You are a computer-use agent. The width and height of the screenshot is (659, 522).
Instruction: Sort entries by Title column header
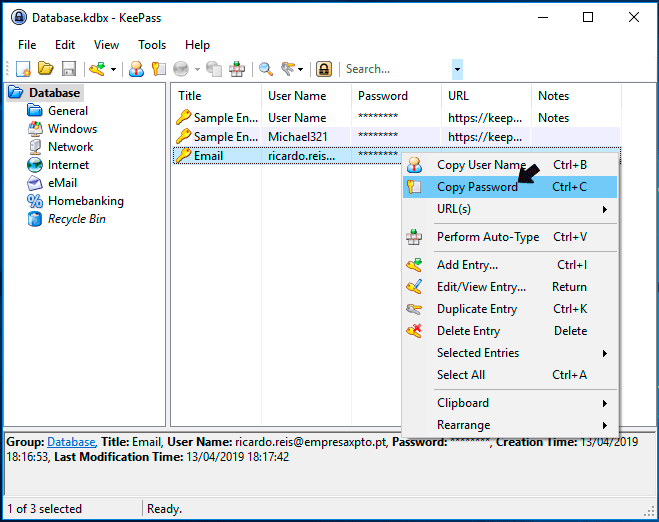[x=217, y=96]
